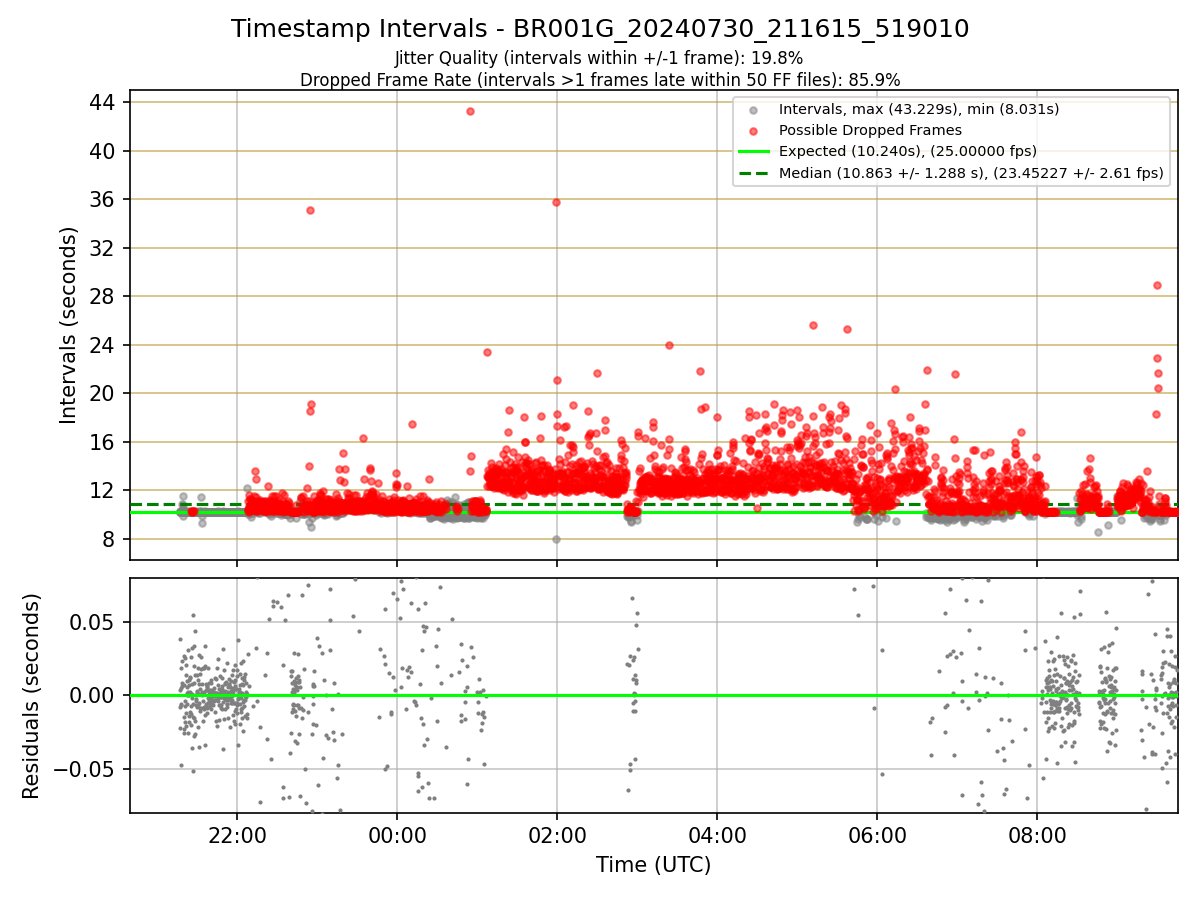Screen dimensions: 1200x900
Task: Select the Dropped Frame Rate 85.9% line
Action: click(600, 79)
